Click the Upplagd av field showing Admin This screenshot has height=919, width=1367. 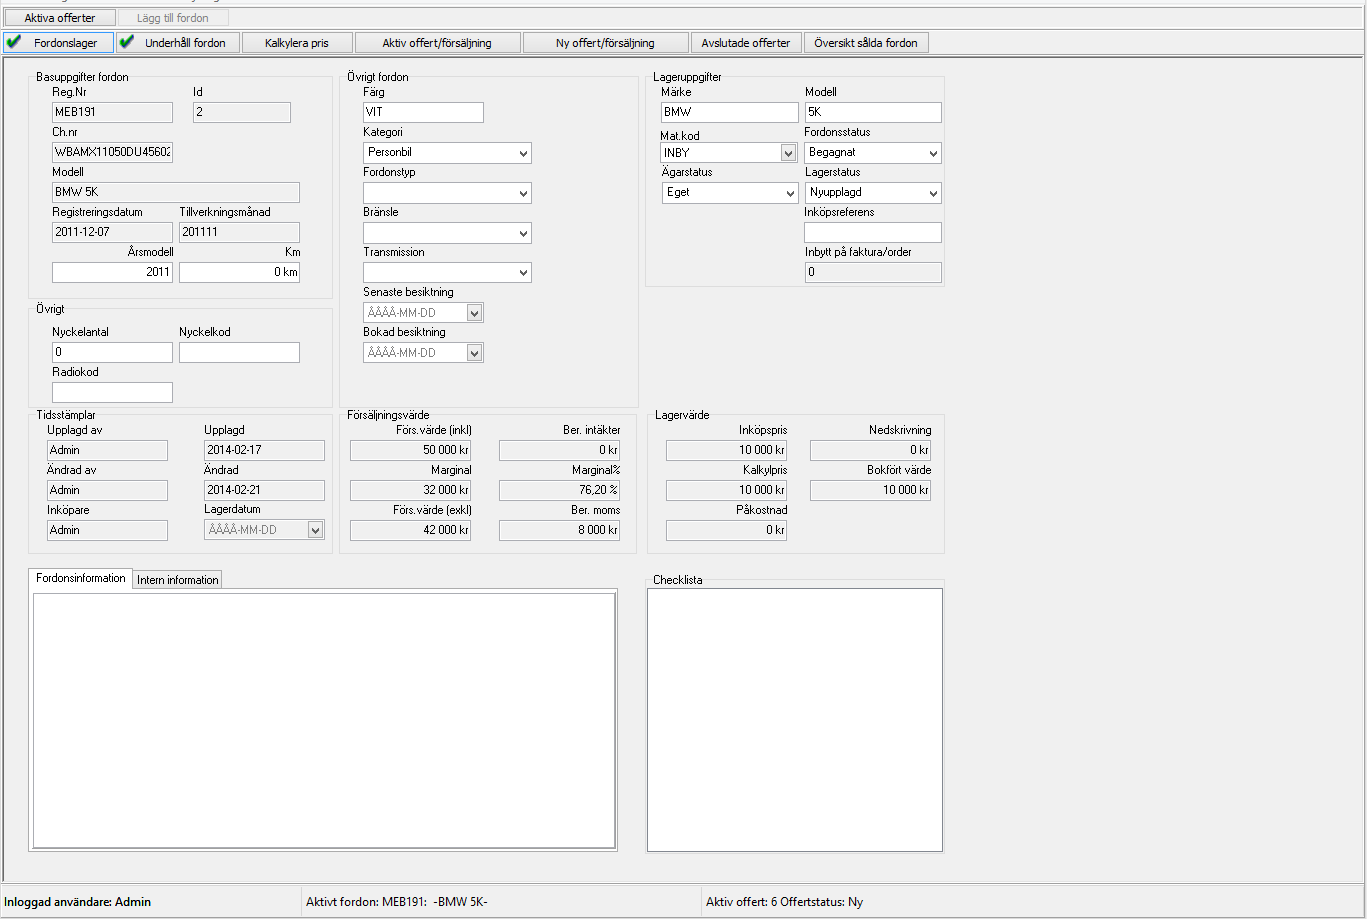(x=107, y=450)
